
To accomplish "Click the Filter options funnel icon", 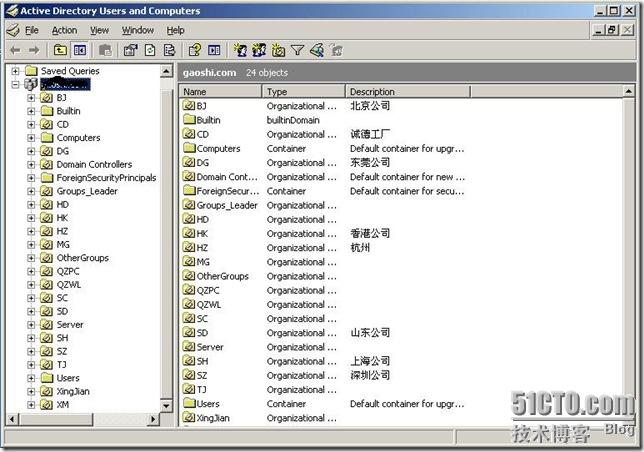I will coord(297,50).
